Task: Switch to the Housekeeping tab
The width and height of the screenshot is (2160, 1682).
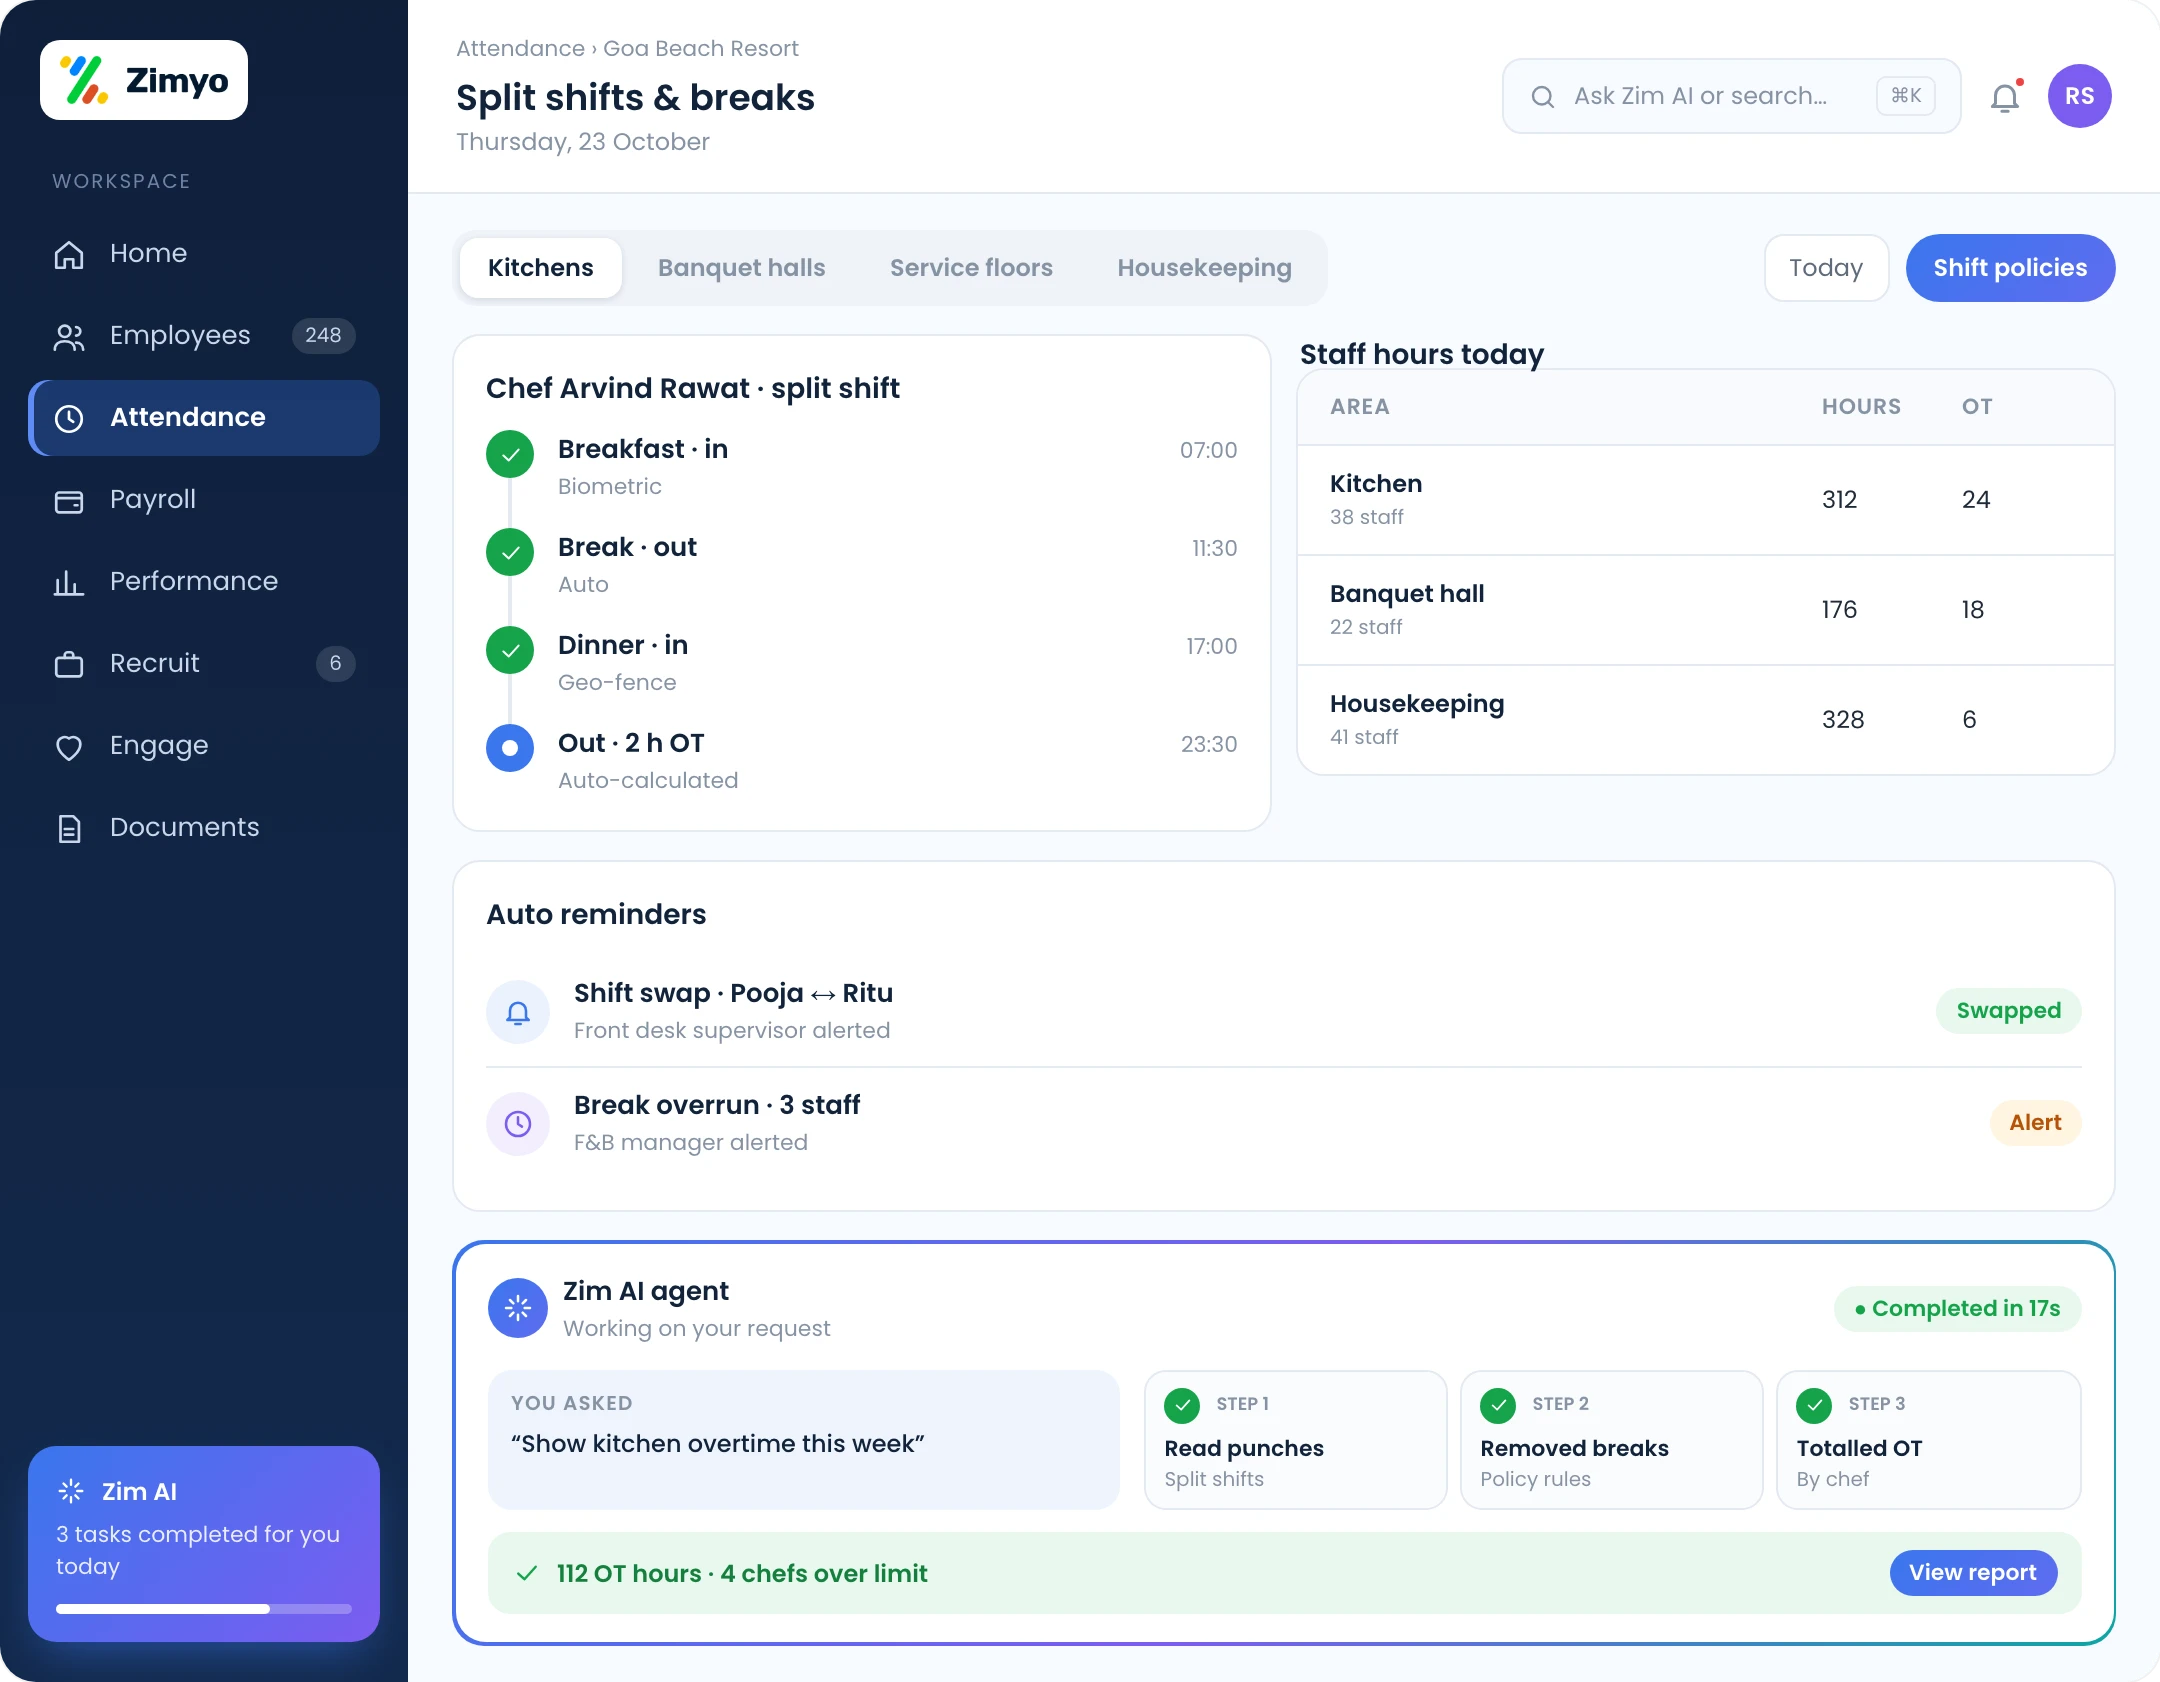Action: [x=1204, y=268]
